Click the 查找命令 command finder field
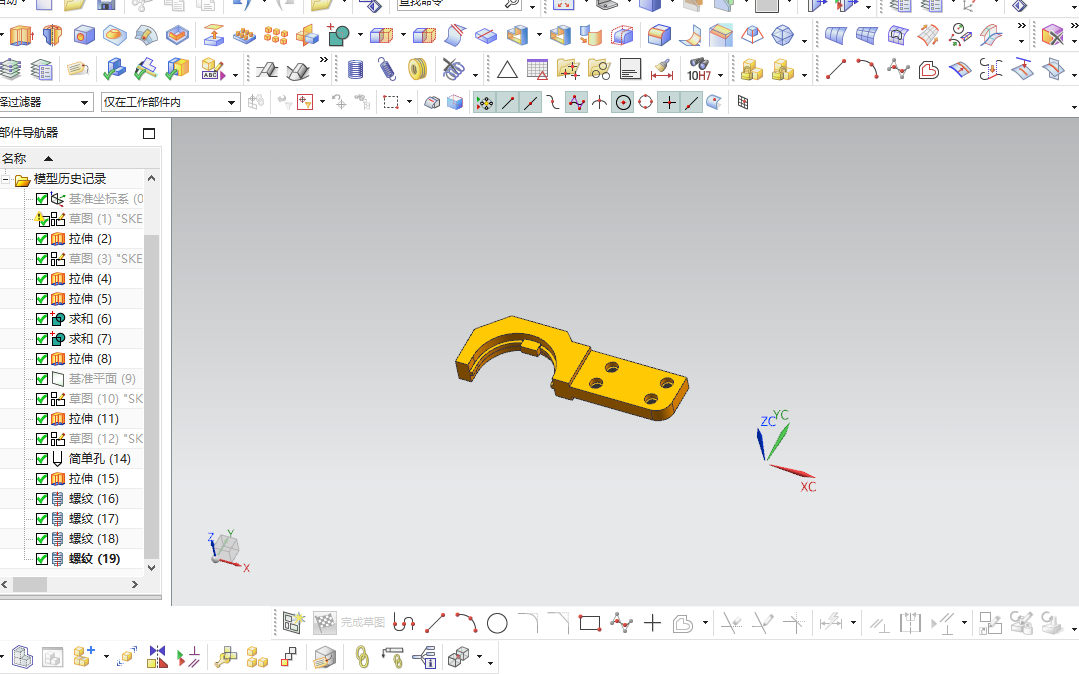The width and height of the screenshot is (1079, 674). pyautogui.click(x=460, y=4)
